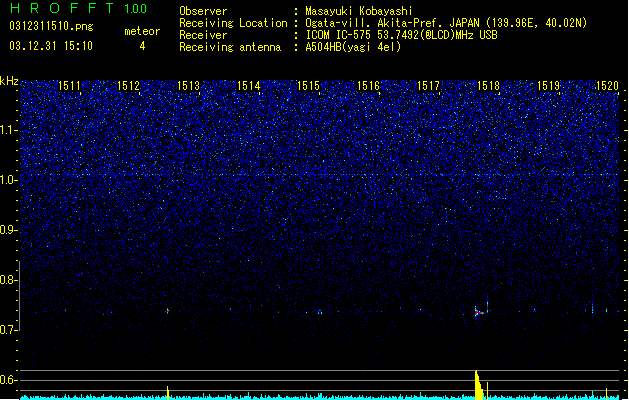The height and width of the screenshot is (400, 629).
Task: Click the A504HB antenna description
Action: pyautogui.click(x=353, y=47)
